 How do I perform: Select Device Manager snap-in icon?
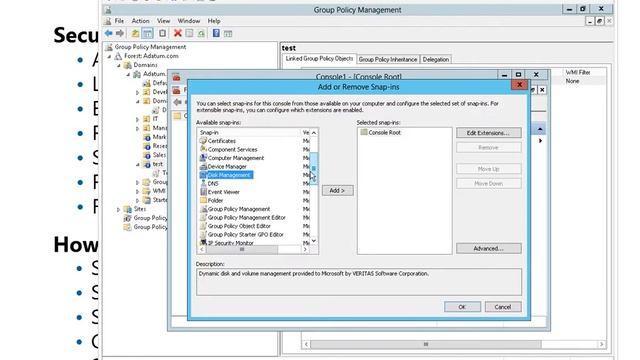tap(203, 167)
